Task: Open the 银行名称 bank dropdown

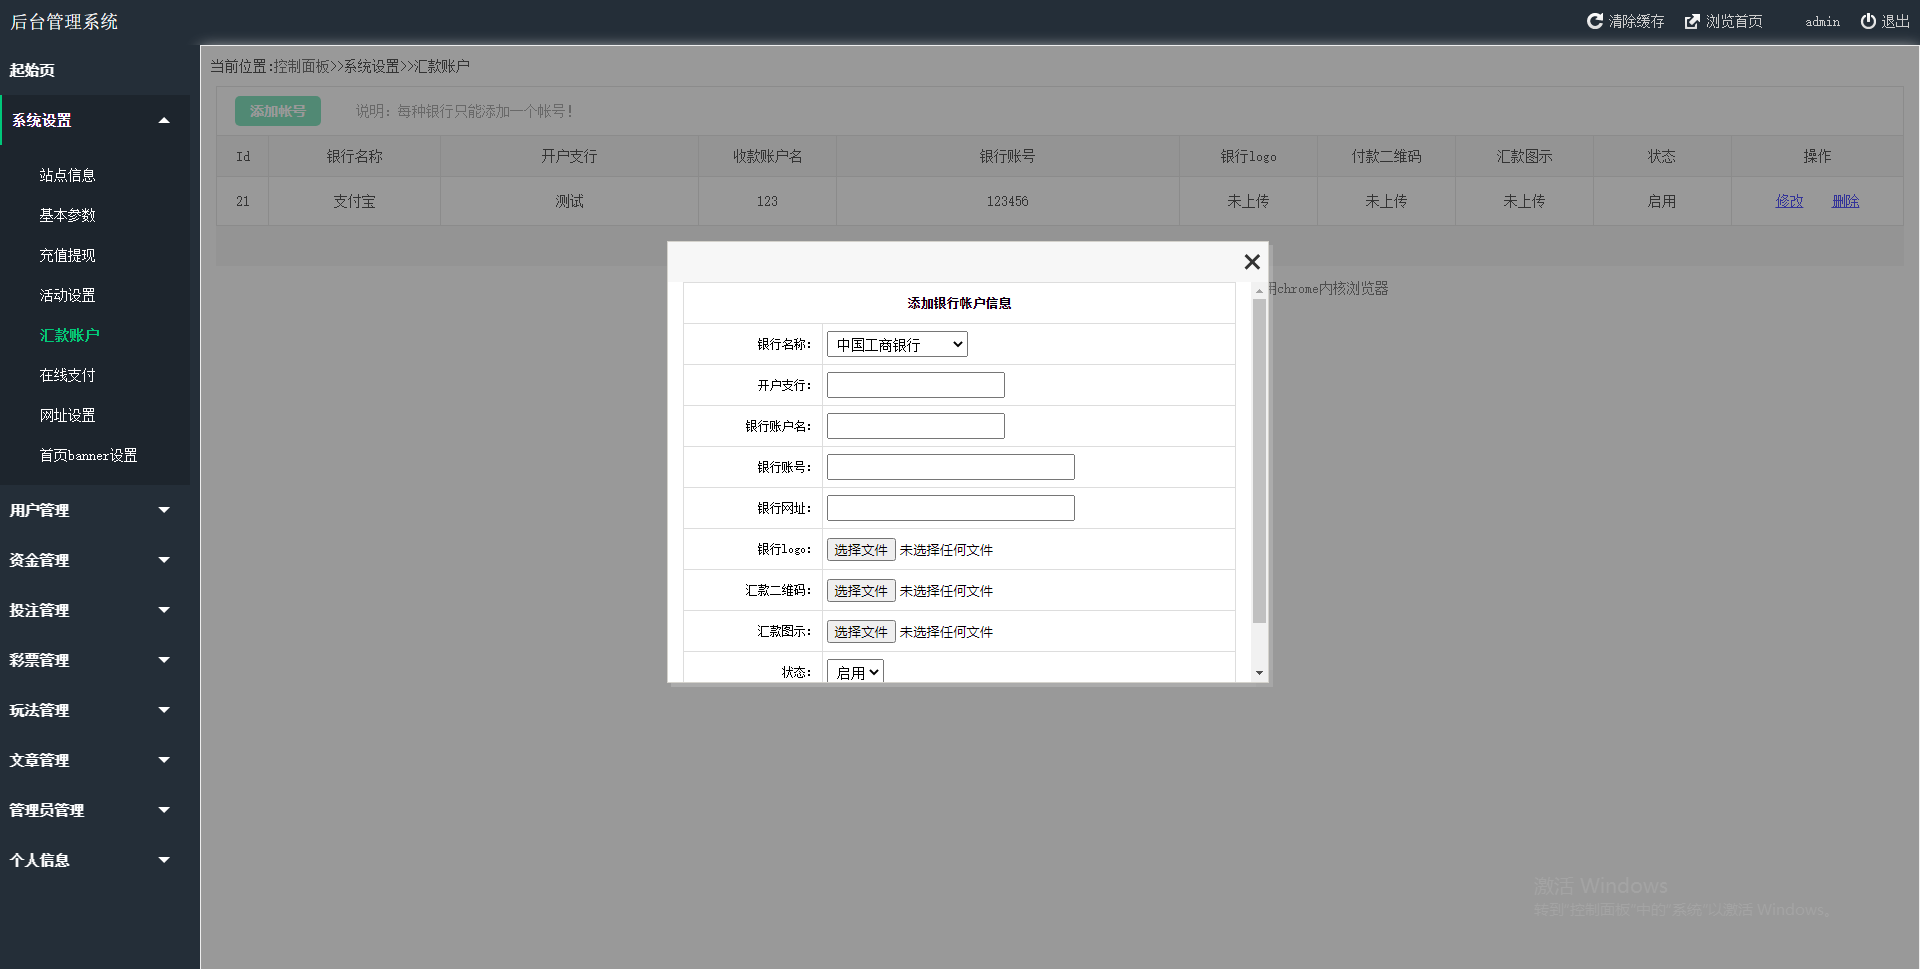Action: coord(897,345)
